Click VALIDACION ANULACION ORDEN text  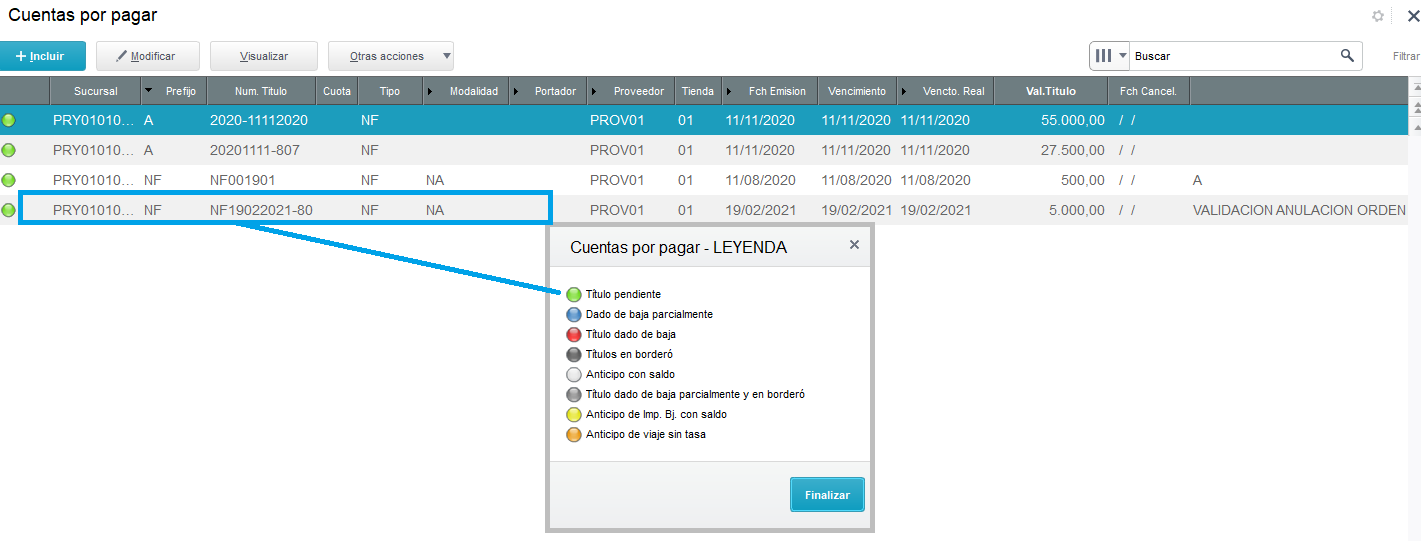tap(1299, 210)
